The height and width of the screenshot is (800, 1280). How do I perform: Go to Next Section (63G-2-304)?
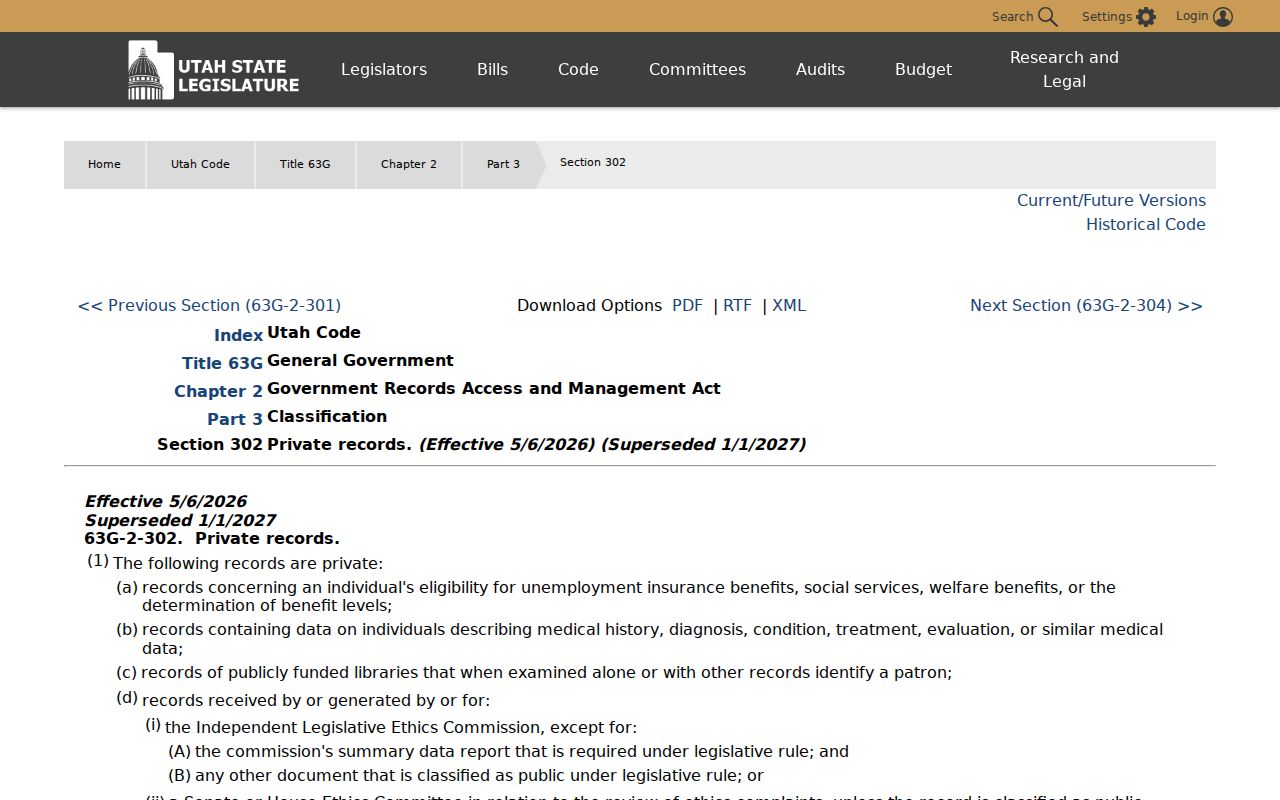pyautogui.click(x=1086, y=305)
